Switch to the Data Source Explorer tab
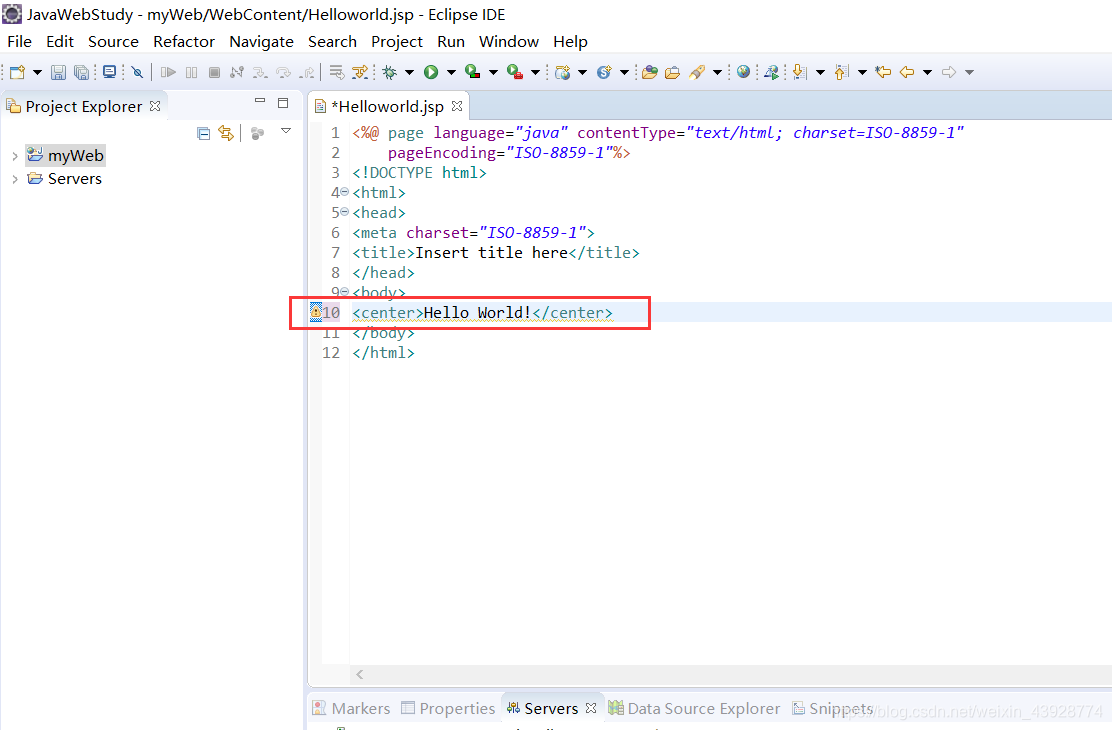Viewport: 1112px width, 730px height. click(694, 708)
